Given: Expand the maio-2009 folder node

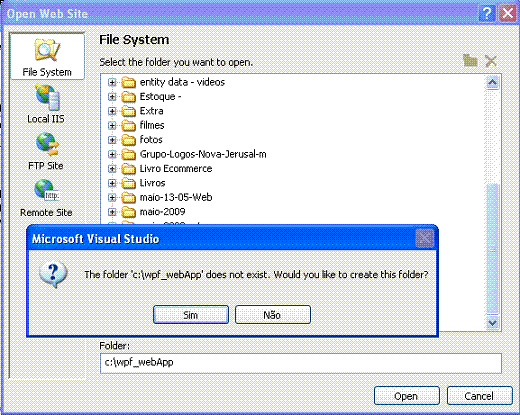Looking at the screenshot, I should [x=112, y=212].
